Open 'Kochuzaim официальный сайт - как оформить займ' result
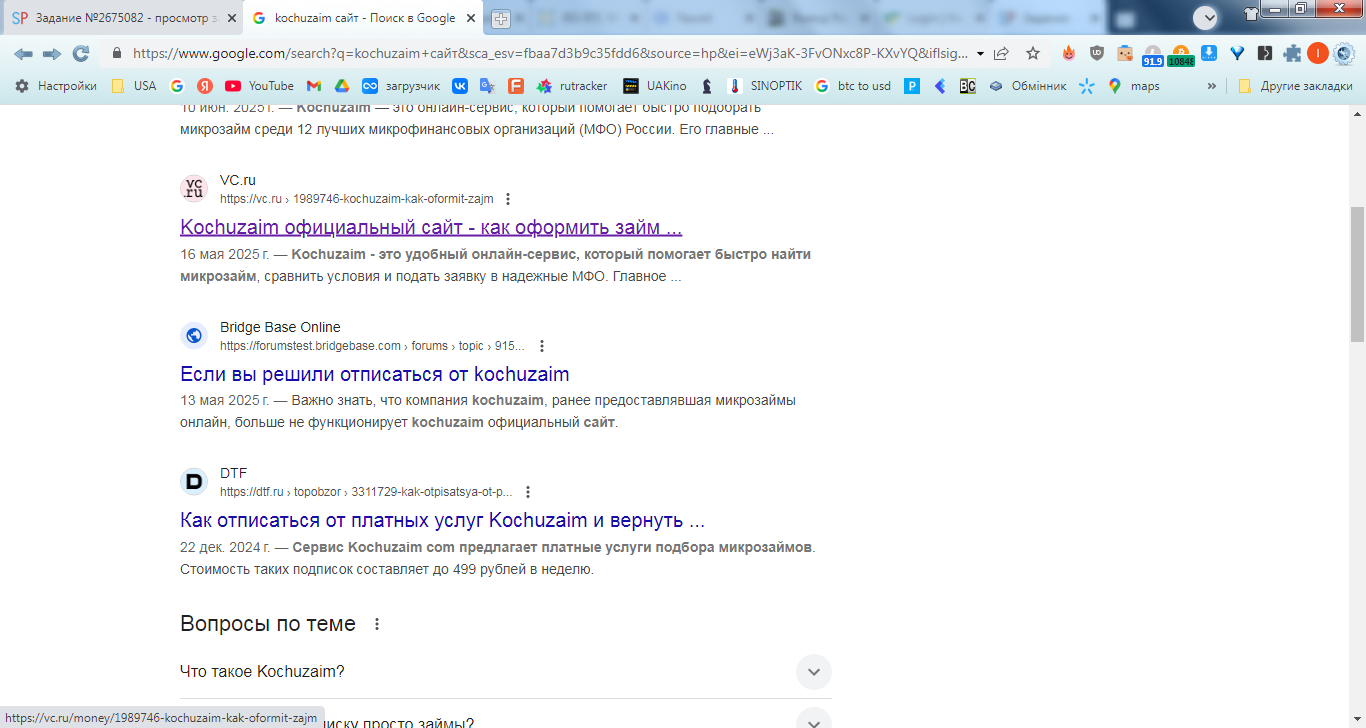Viewport: 1366px width, 728px height. tap(431, 228)
